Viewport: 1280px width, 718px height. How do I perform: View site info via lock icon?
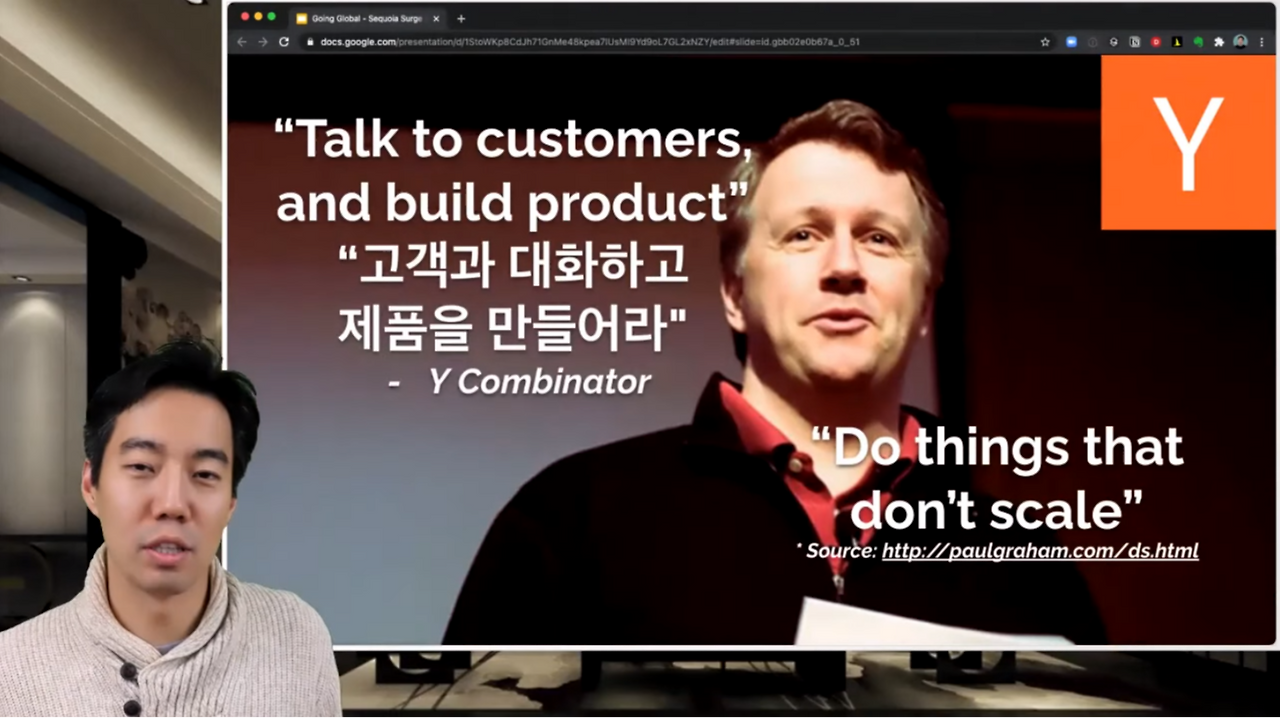pos(310,42)
